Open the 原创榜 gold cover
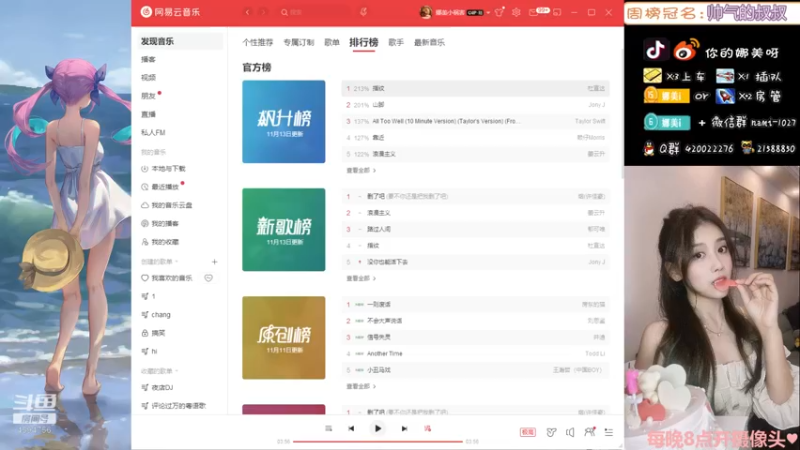800x450 pixels. pyautogui.click(x=284, y=338)
